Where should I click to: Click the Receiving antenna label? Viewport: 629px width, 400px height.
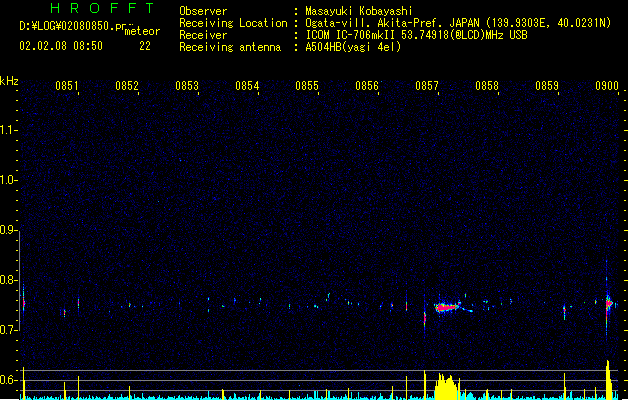[x=230, y=47]
